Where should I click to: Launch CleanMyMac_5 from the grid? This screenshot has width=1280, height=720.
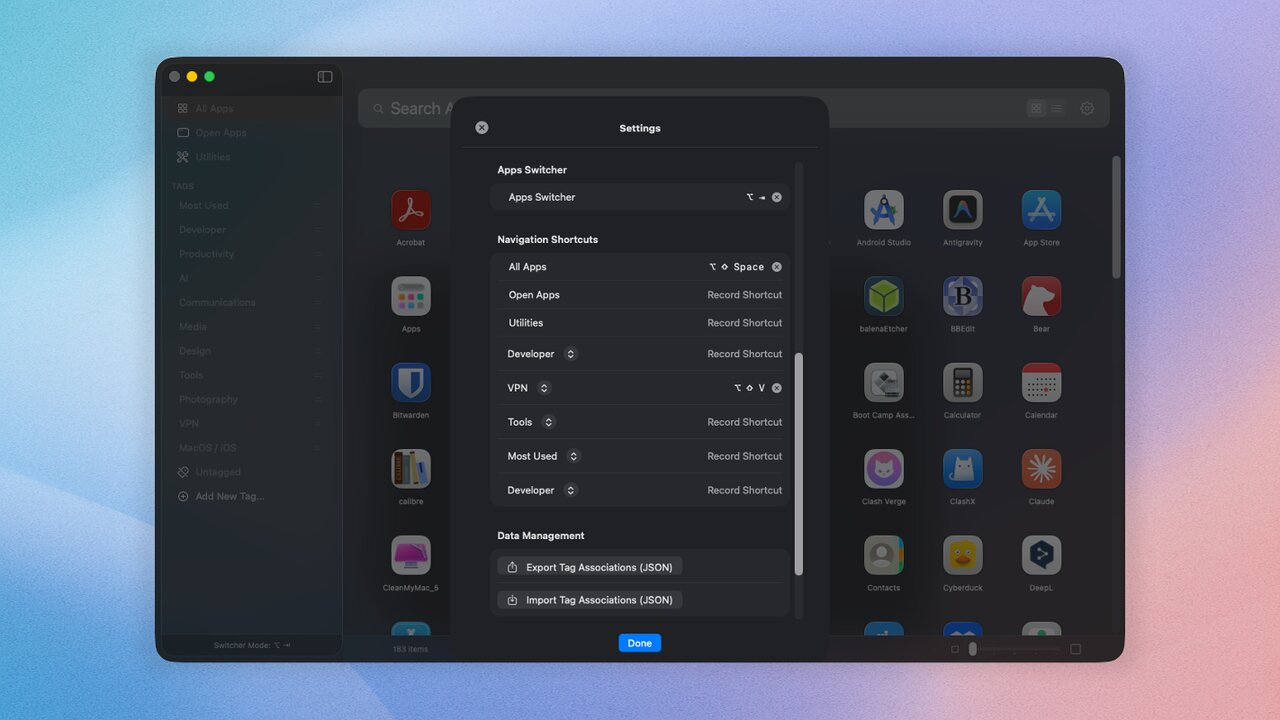point(411,555)
